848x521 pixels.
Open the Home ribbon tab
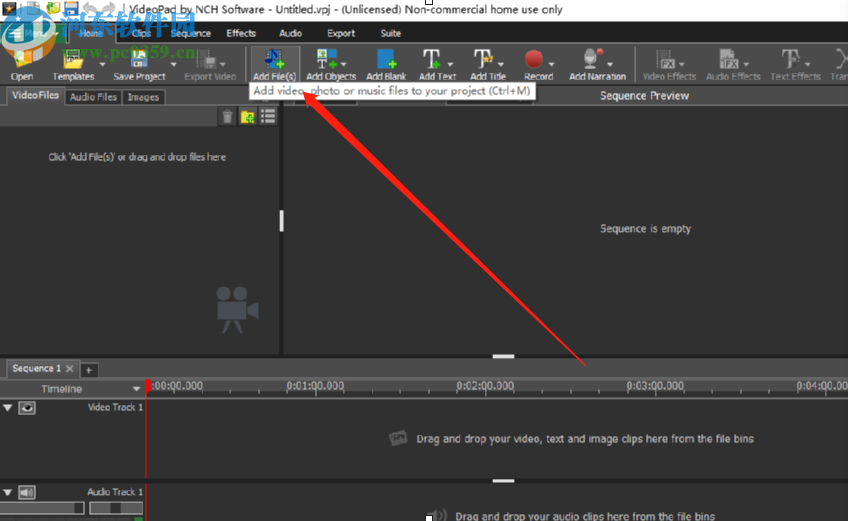pos(90,34)
